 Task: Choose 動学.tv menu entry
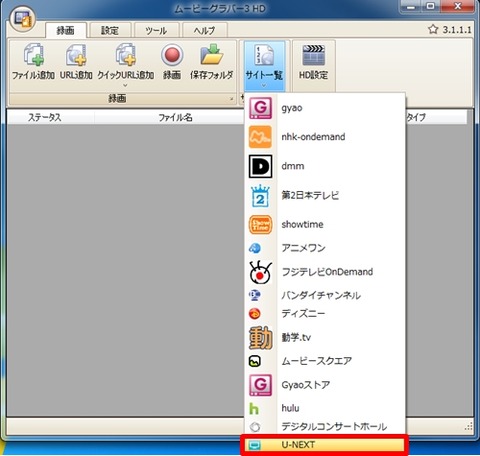(x=325, y=337)
